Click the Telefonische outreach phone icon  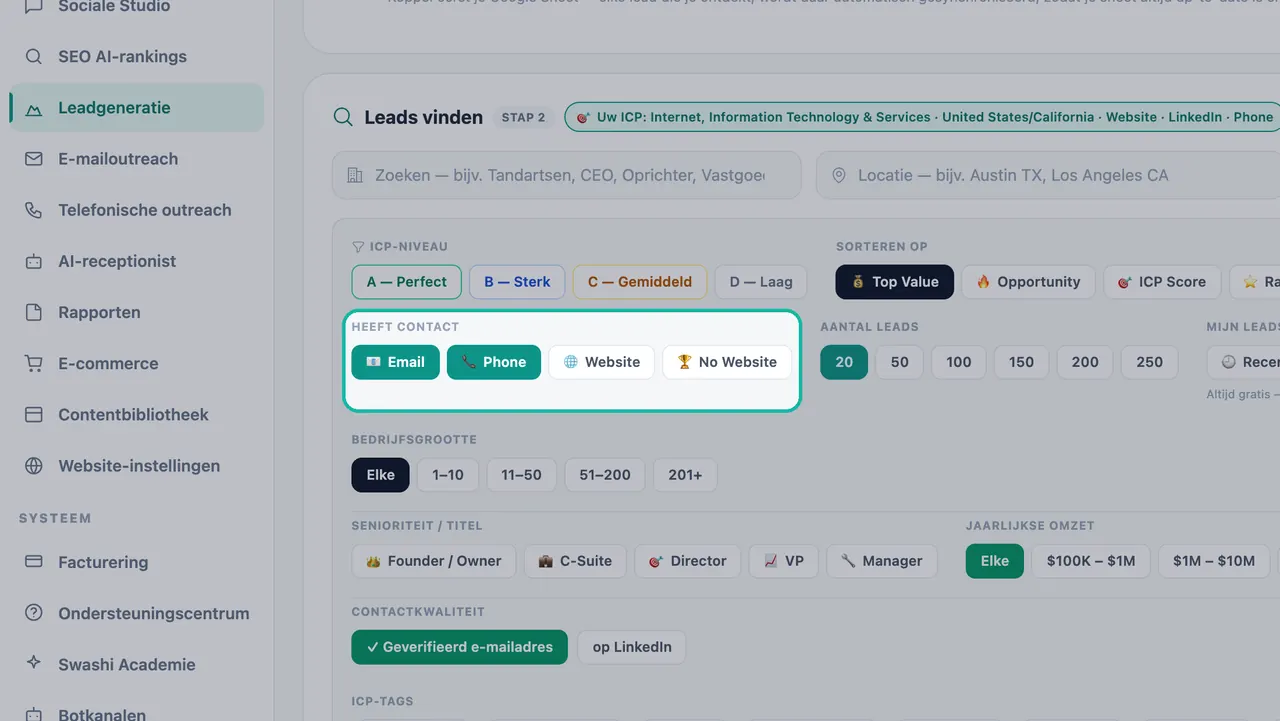tap(34, 210)
